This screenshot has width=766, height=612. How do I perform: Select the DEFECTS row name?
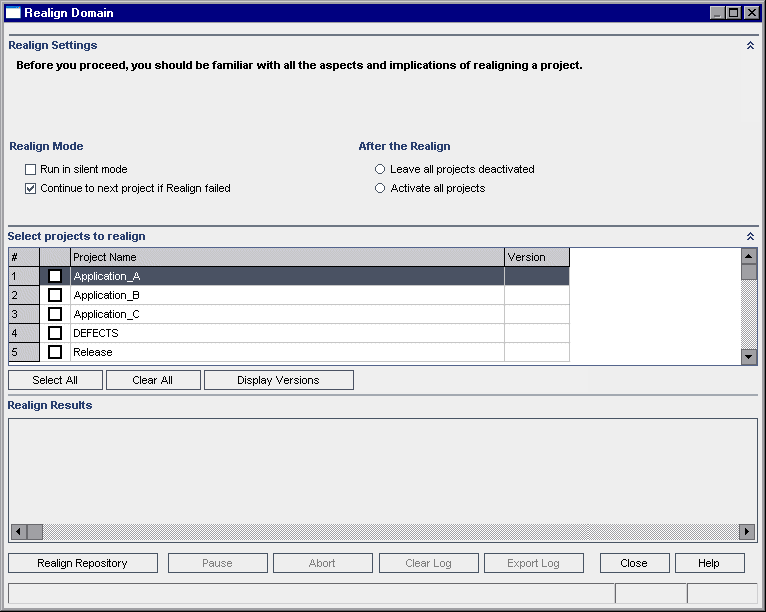pos(96,333)
